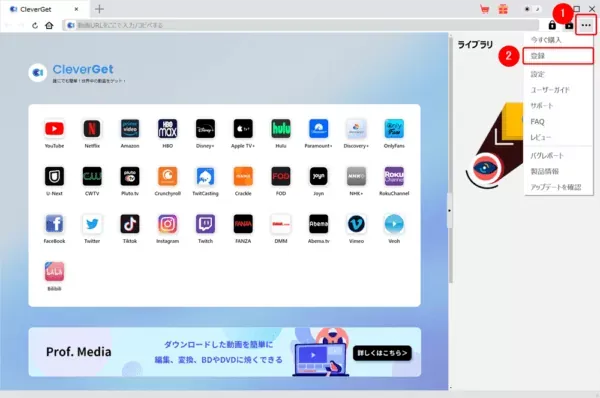Click the Prof. Media banner text
The image size is (600, 398).
point(78,352)
